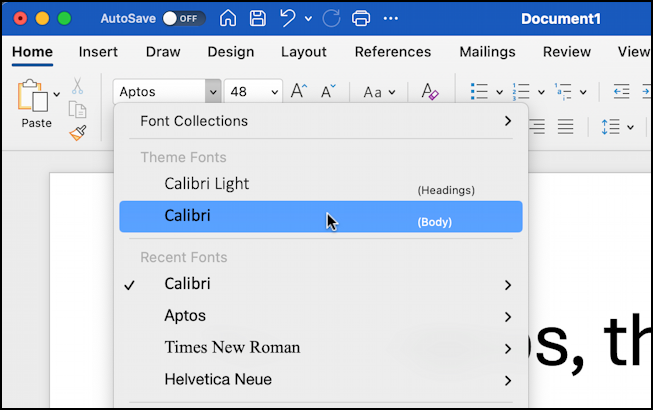Click the Paste clipboard icon
The image size is (653, 410).
[x=32, y=95]
